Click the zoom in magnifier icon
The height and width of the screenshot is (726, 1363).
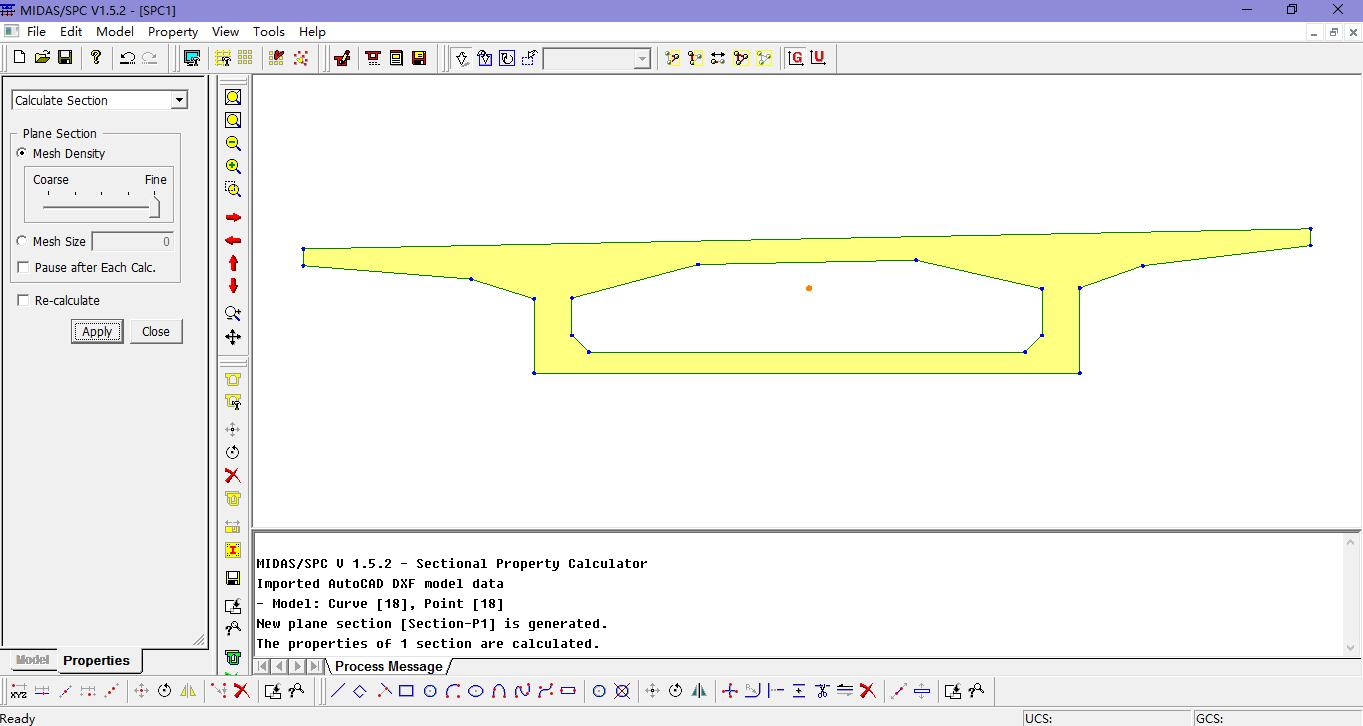(233, 166)
